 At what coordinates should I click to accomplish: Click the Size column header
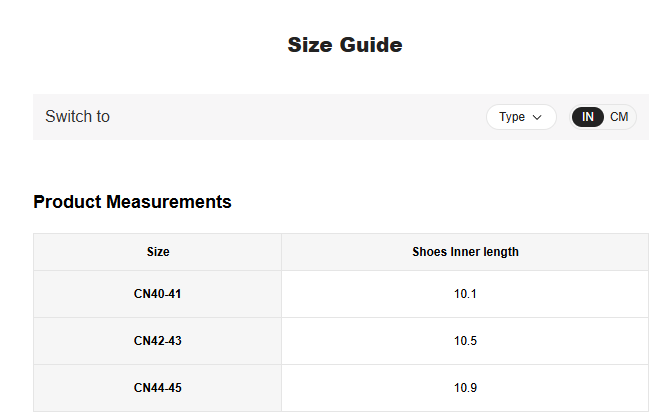click(x=158, y=252)
